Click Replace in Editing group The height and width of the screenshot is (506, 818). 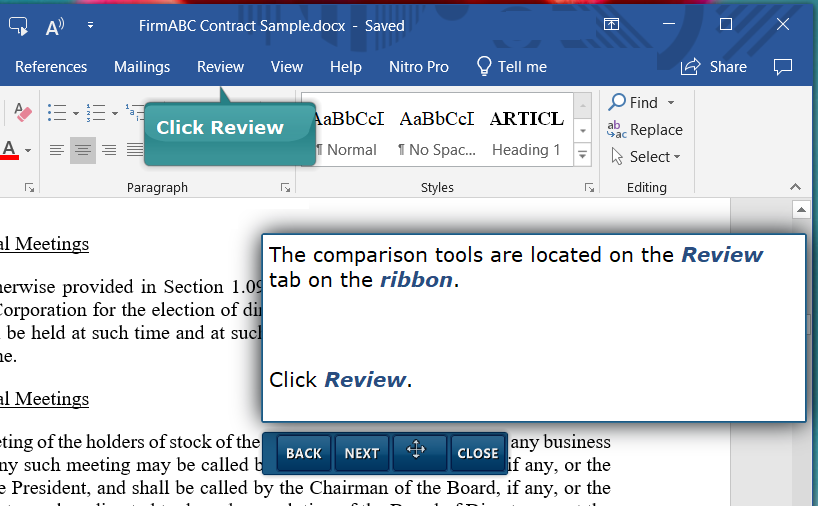[645, 130]
